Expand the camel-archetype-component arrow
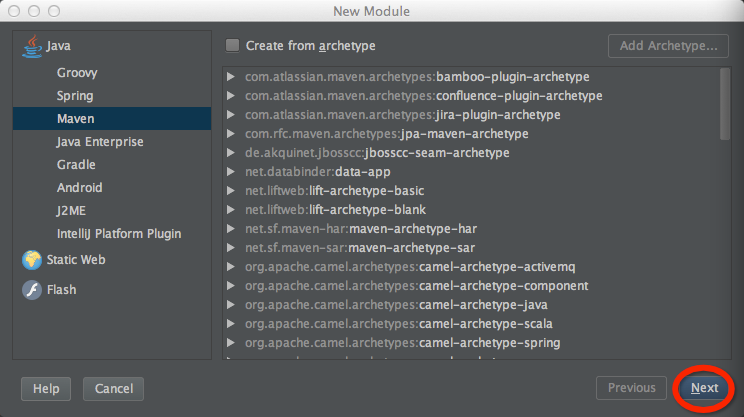This screenshot has height=417, width=744. click(231, 286)
